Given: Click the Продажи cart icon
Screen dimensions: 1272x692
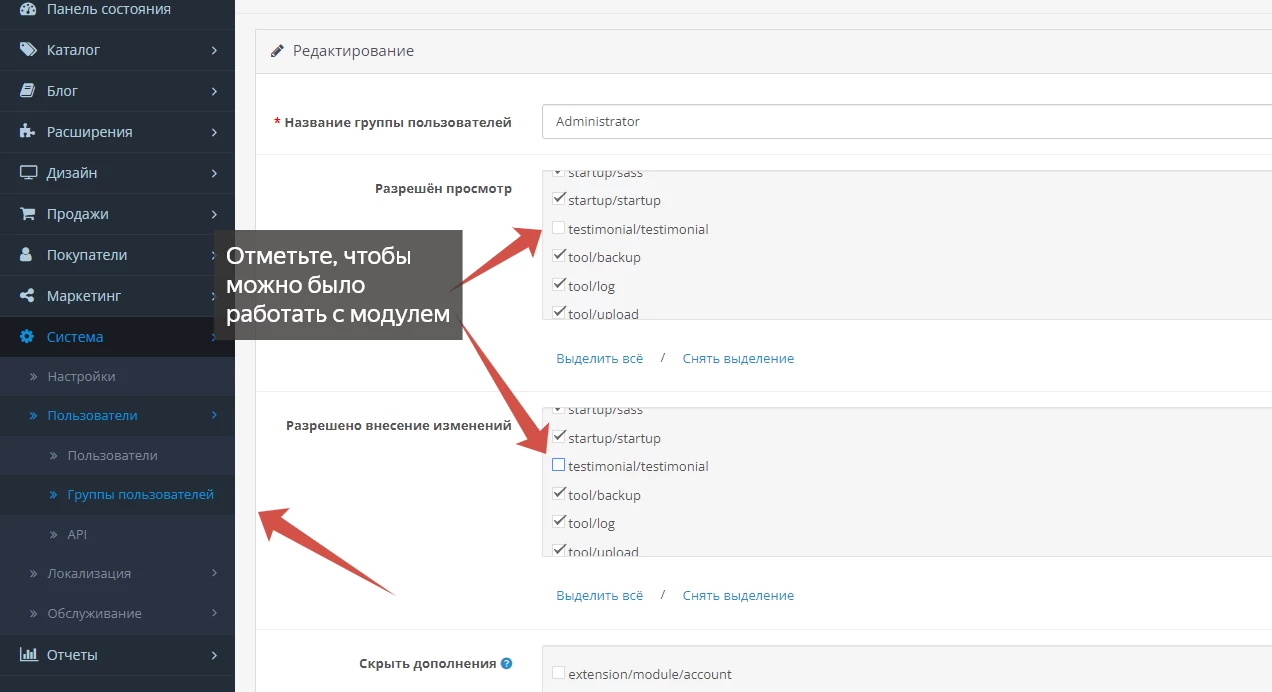Looking at the screenshot, I should pyautogui.click(x=28, y=214).
